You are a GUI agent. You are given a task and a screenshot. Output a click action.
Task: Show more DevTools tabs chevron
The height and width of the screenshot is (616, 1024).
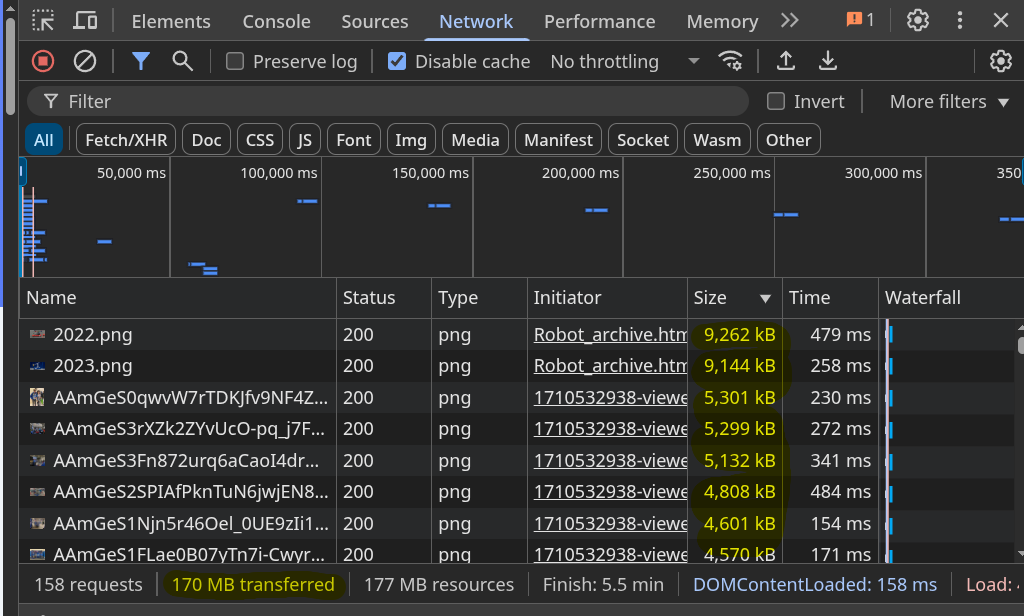790,21
